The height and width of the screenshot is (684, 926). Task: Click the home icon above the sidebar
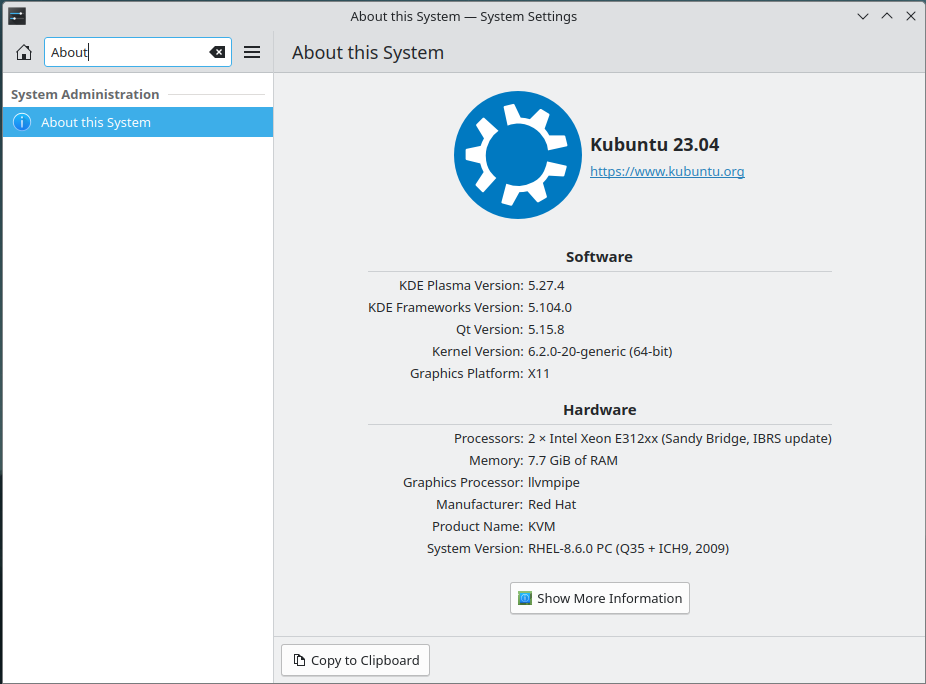23,52
